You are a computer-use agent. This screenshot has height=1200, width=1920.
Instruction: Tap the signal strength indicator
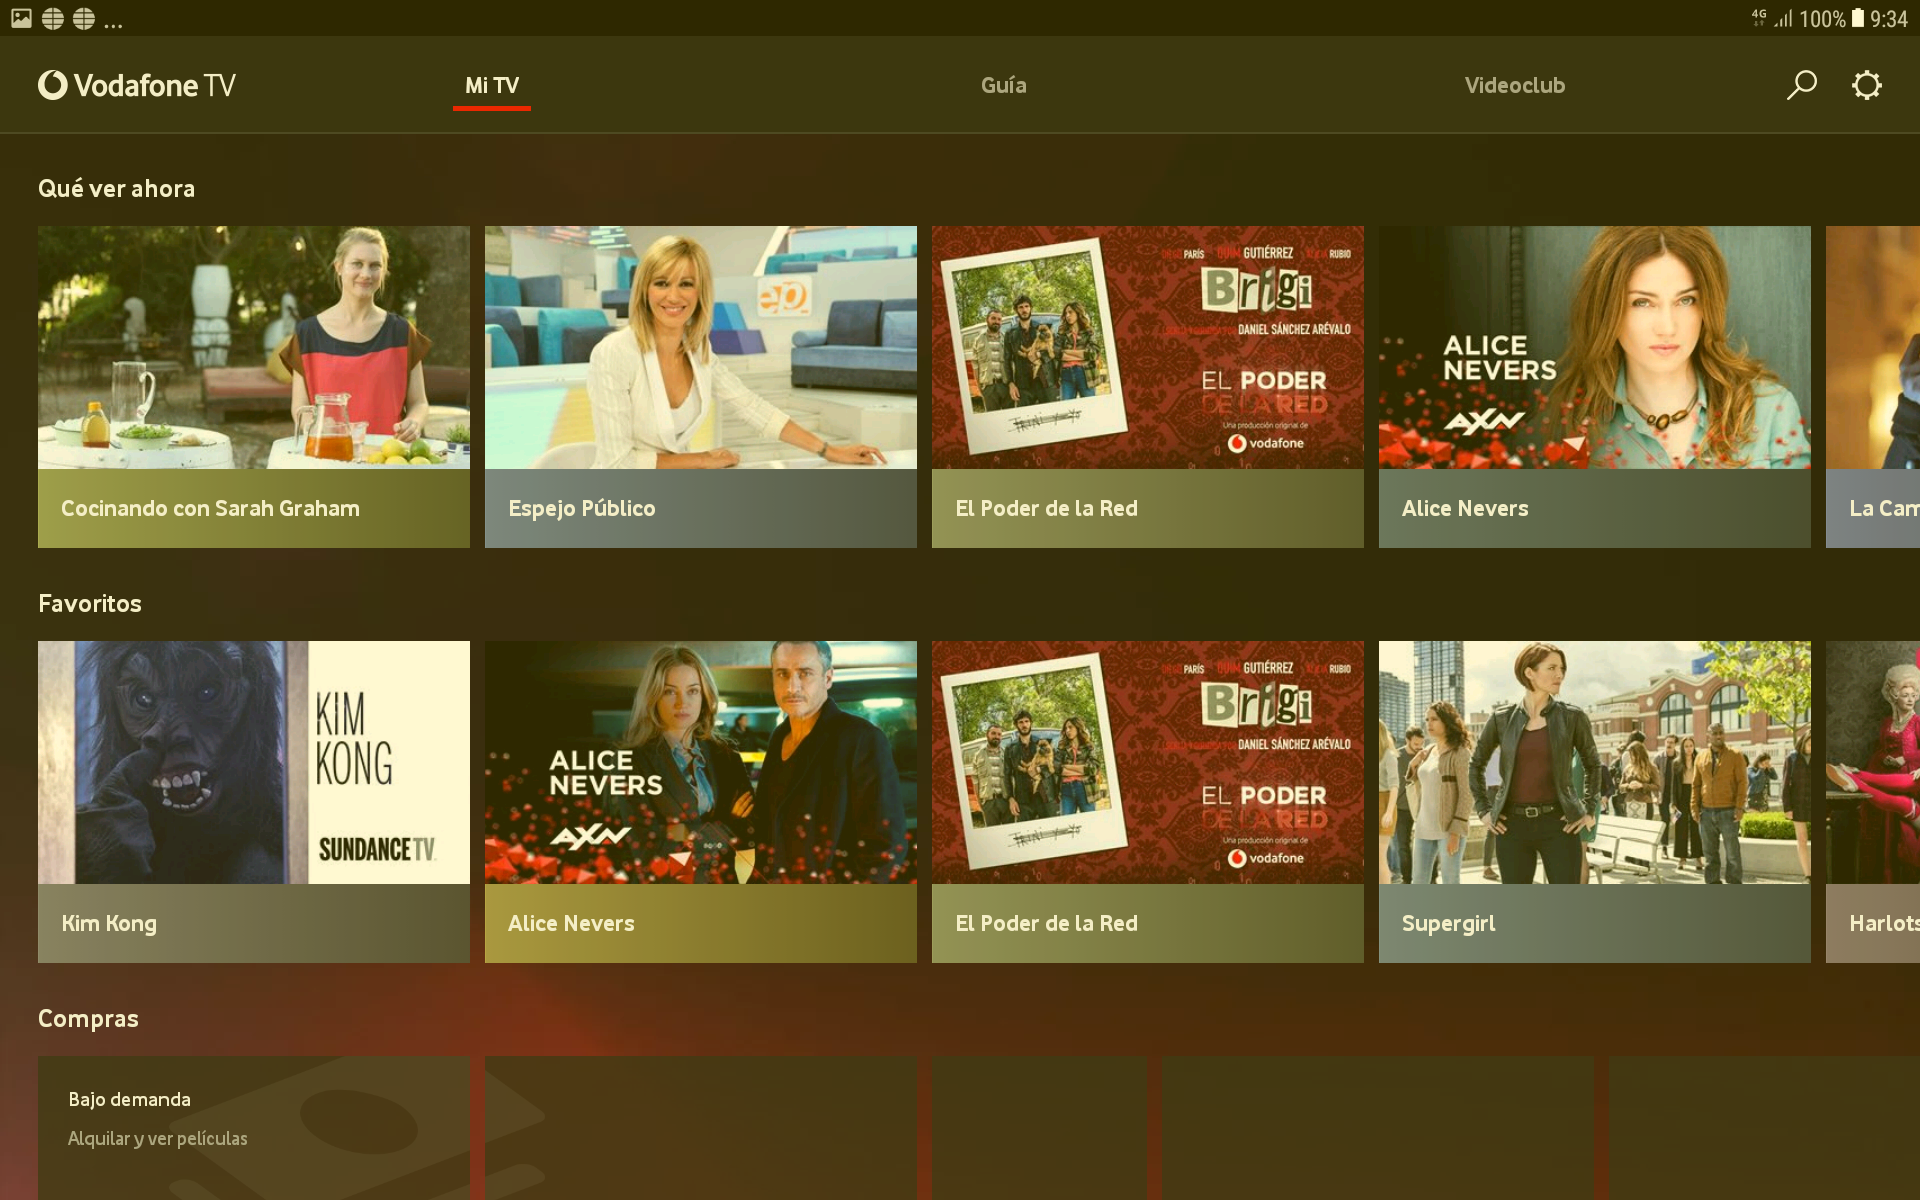point(1784,18)
